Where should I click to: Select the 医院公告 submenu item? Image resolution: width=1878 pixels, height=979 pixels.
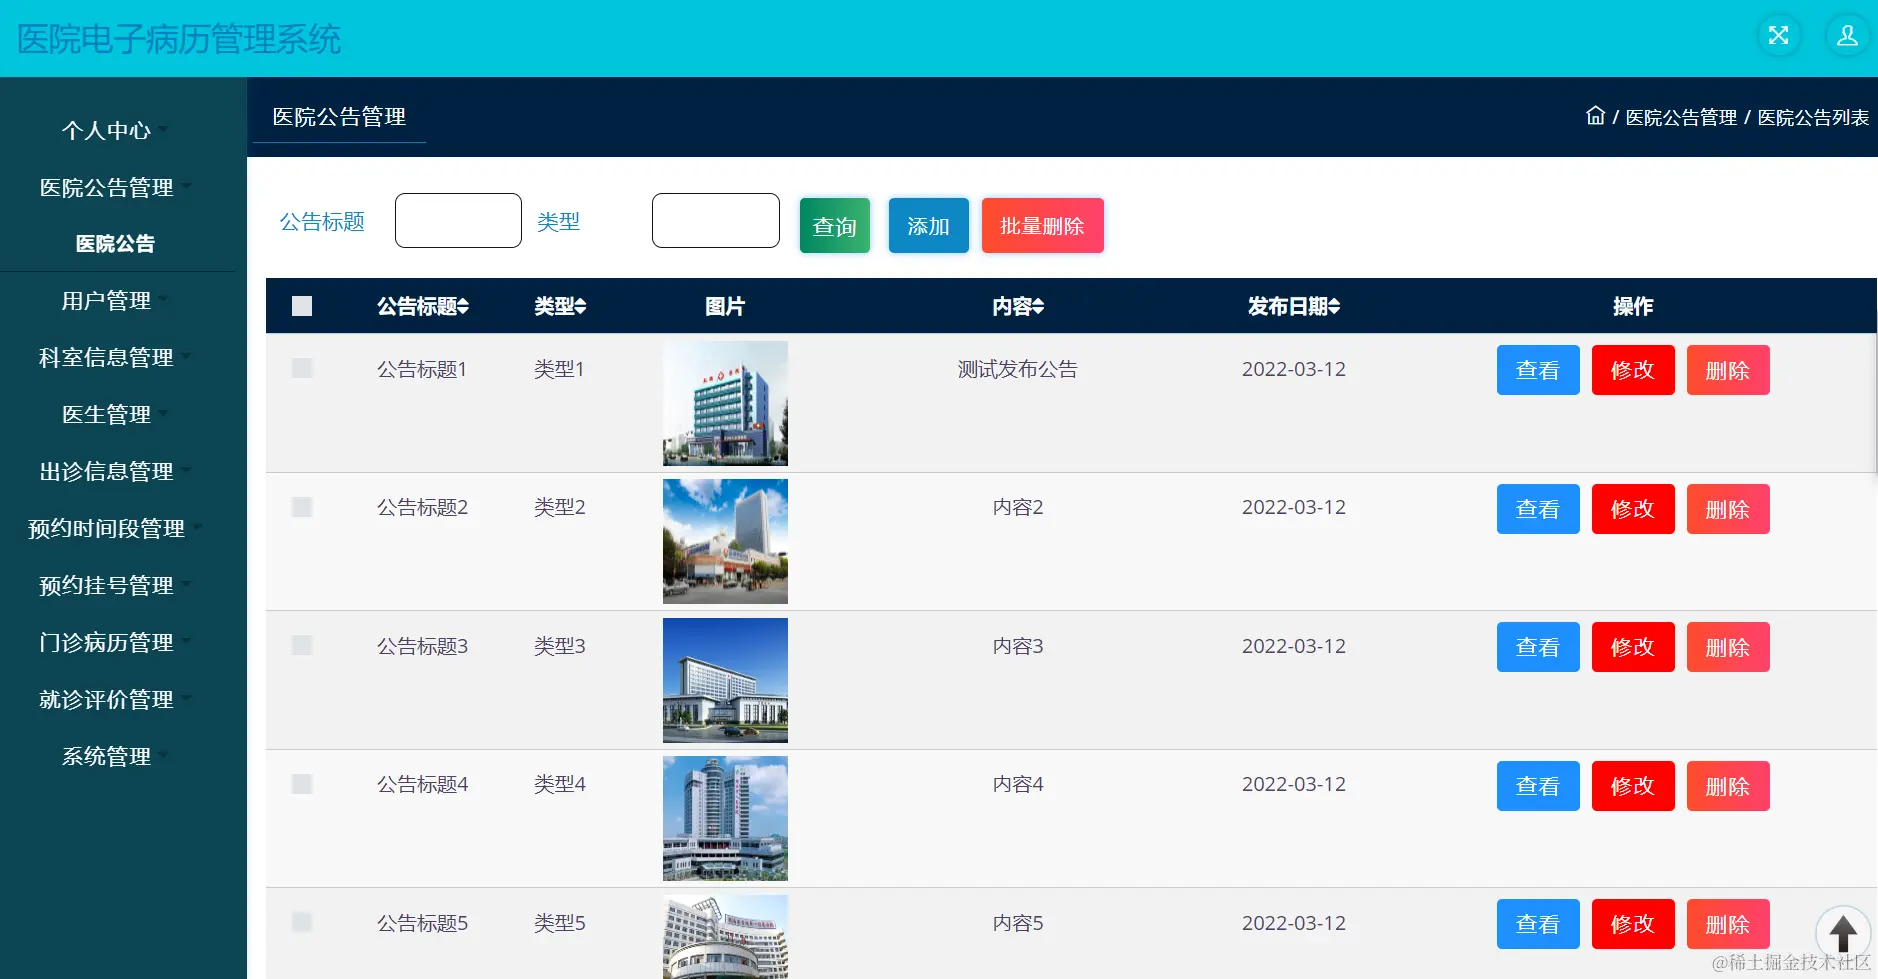[x=116, y=243]
